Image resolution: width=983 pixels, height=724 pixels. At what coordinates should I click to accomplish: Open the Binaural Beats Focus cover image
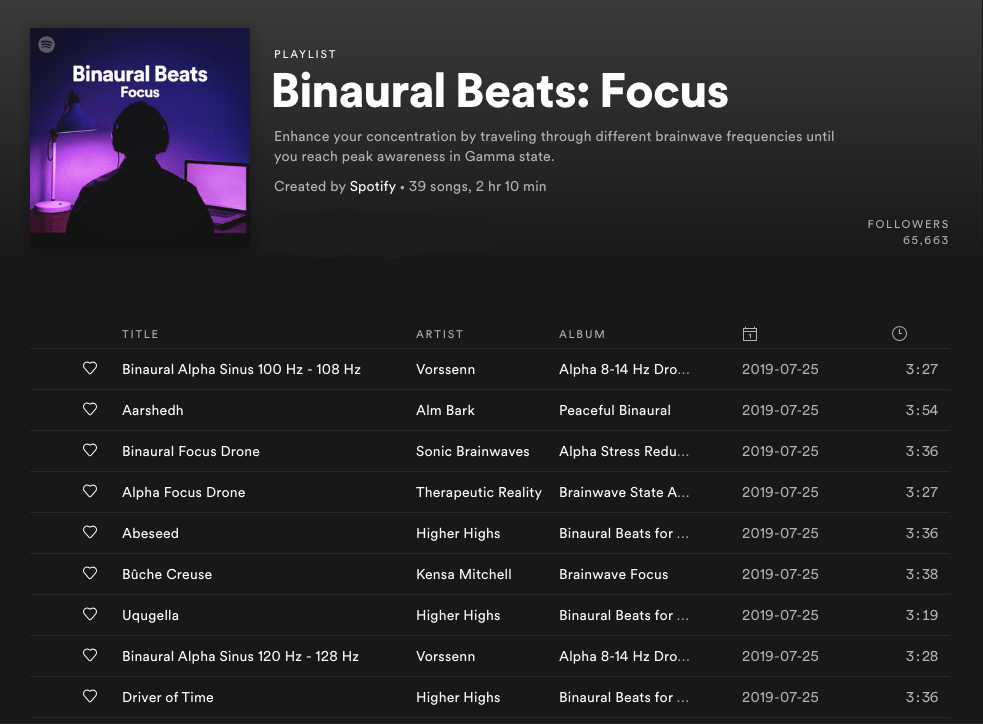tap(140, 138)
